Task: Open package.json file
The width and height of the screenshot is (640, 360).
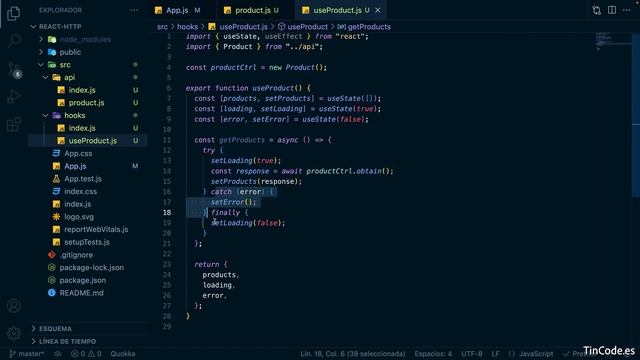Action: tap(82, 280)
